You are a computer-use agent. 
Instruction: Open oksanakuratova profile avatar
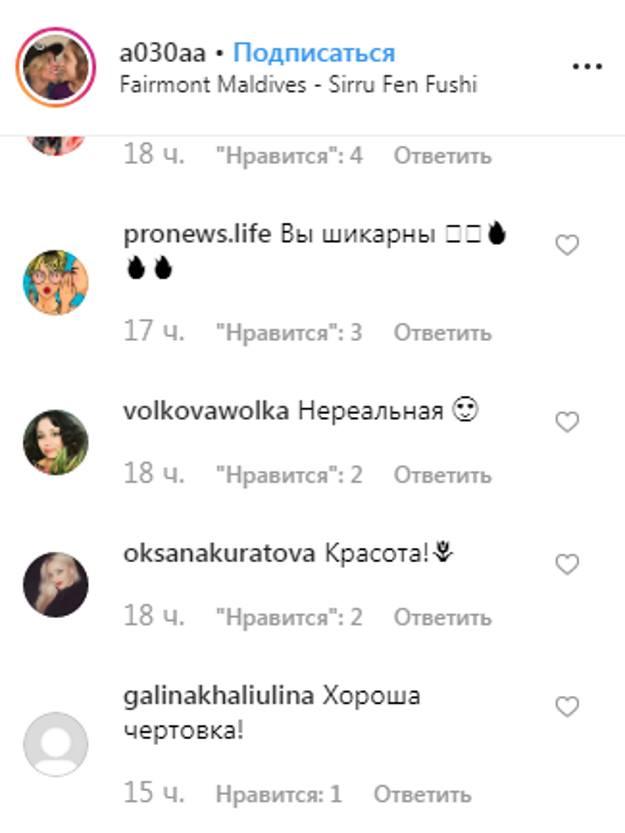(56, 584)
